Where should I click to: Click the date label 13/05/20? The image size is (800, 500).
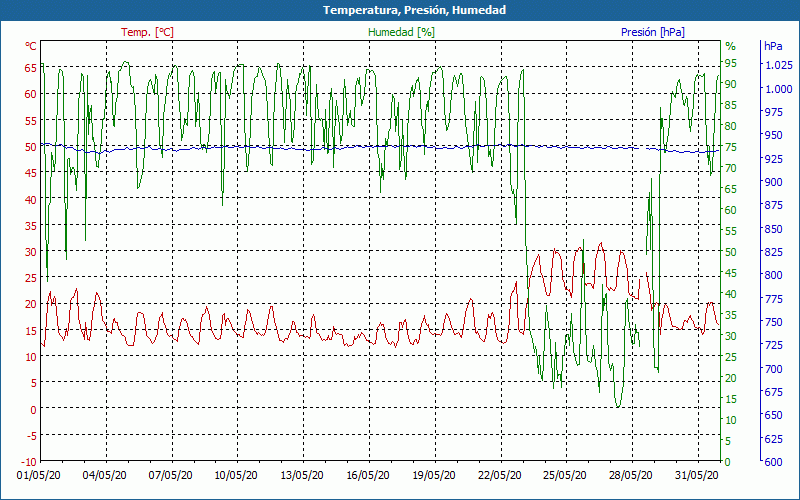pos(302,475)
